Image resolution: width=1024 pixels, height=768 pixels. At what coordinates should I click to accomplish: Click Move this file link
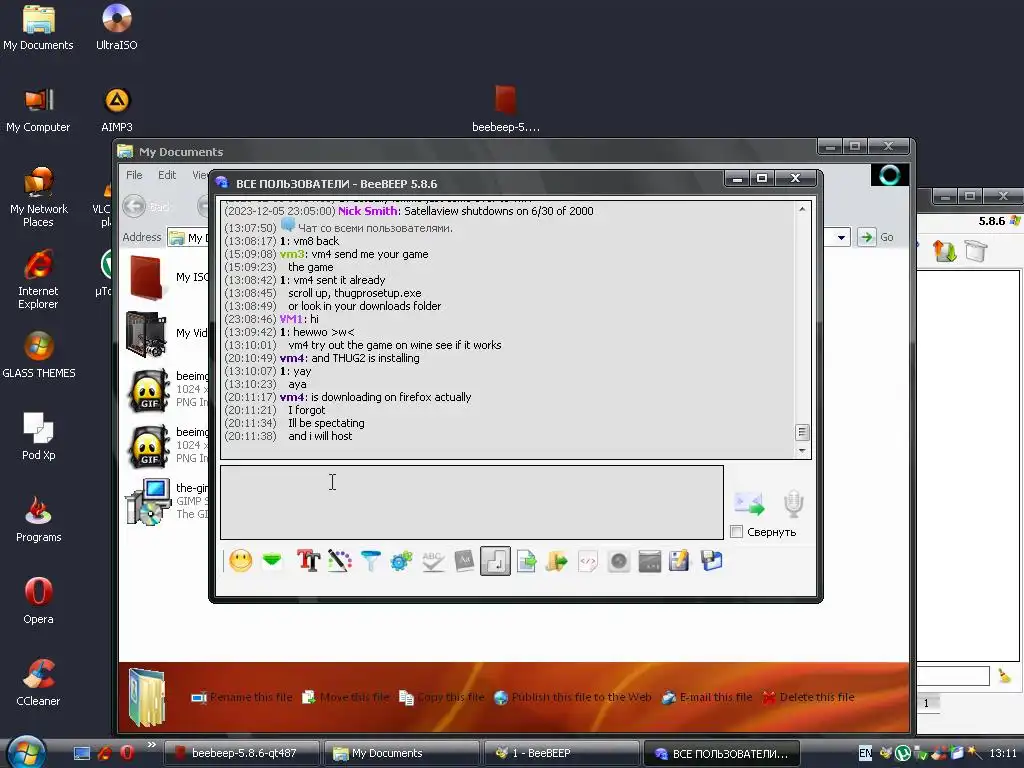[x=345, y=697]
